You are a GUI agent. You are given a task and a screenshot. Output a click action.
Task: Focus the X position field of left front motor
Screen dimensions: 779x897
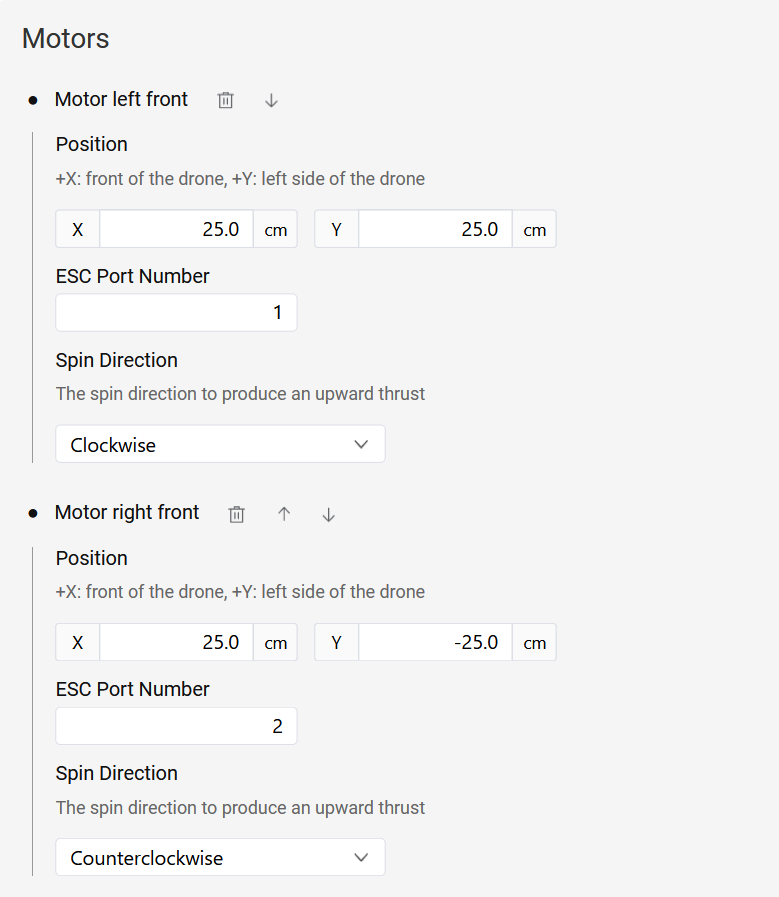point(176,229)
